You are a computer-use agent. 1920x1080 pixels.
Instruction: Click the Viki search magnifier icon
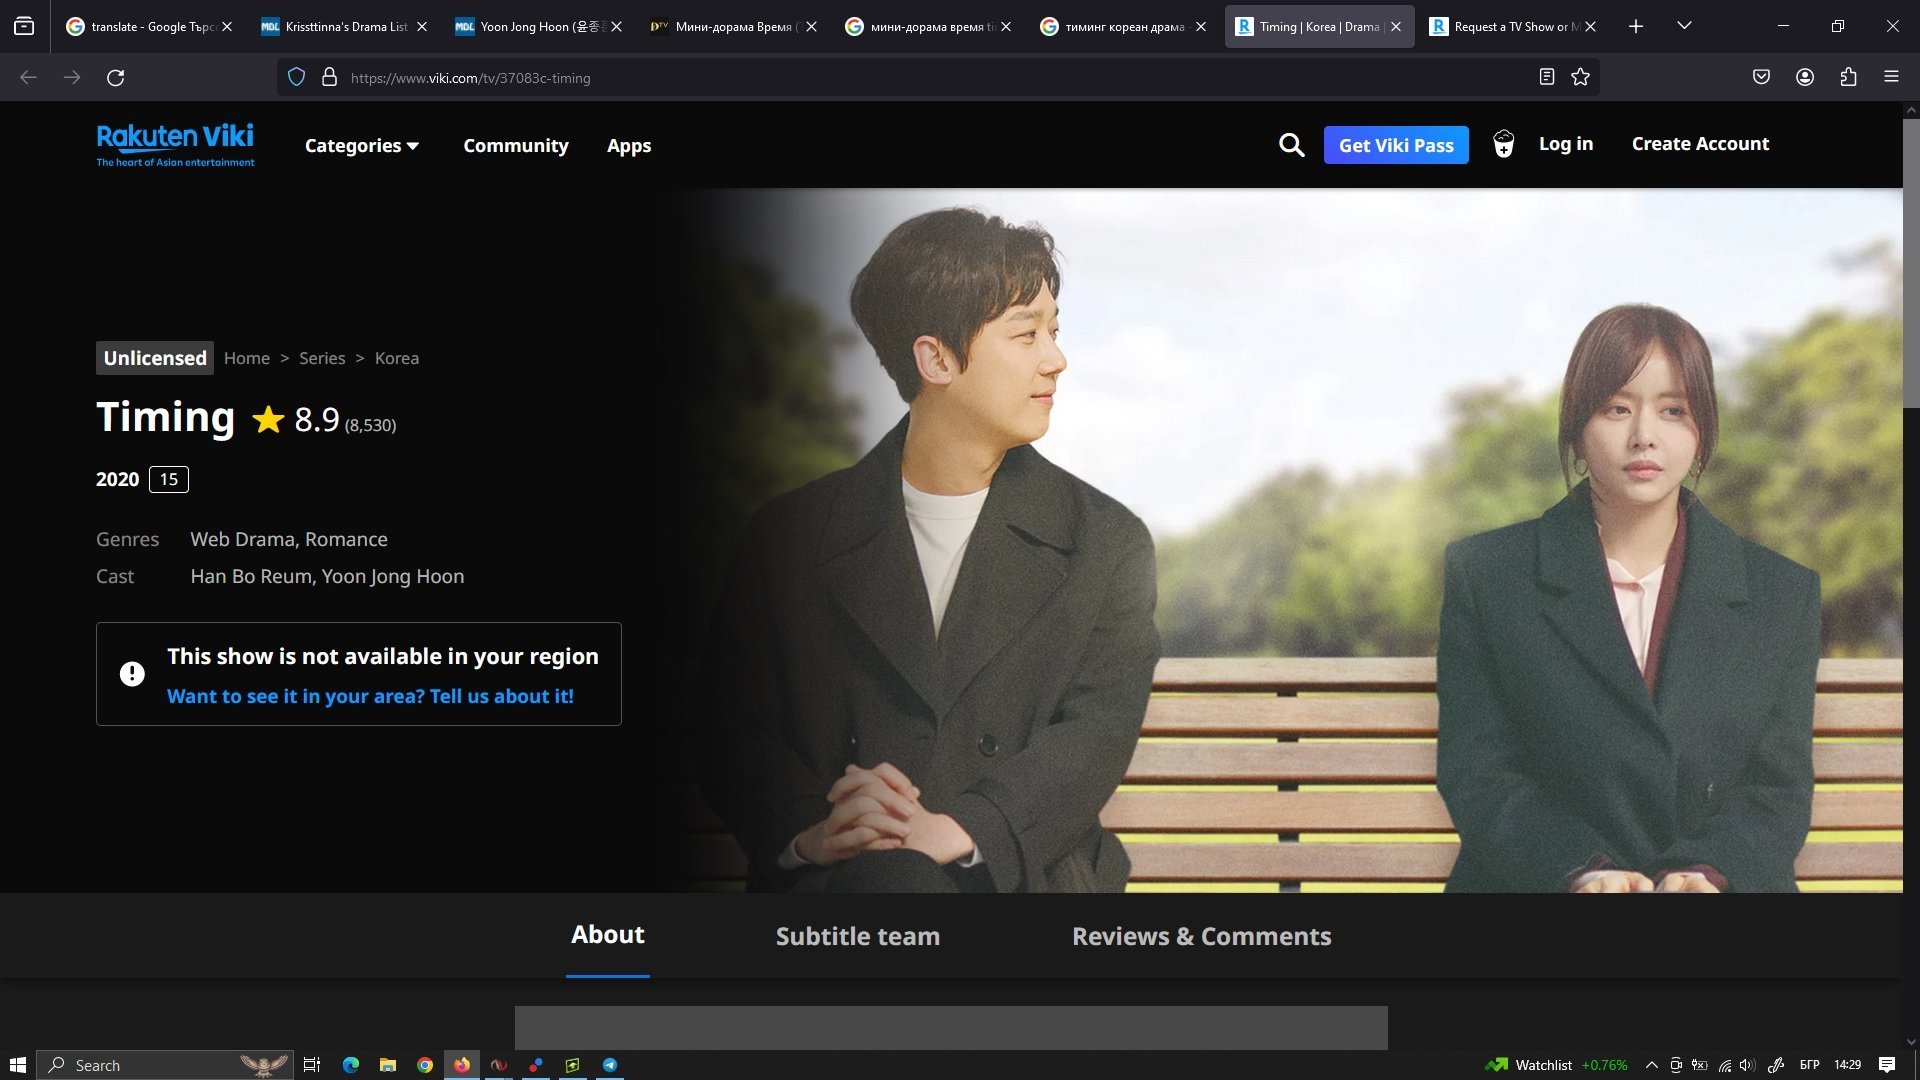1291,145
